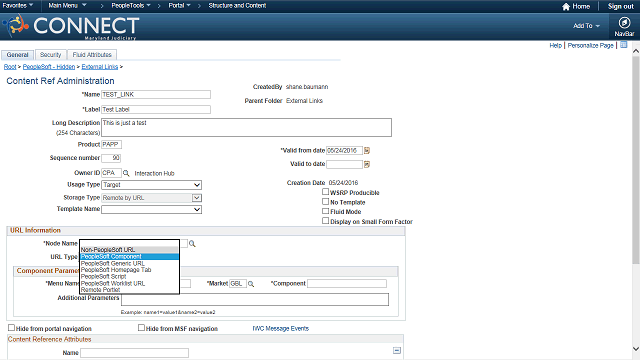Select Non-PeopleSoft URL from the list
This screenshot has width=640, height=360.
[x=129, y=250]
